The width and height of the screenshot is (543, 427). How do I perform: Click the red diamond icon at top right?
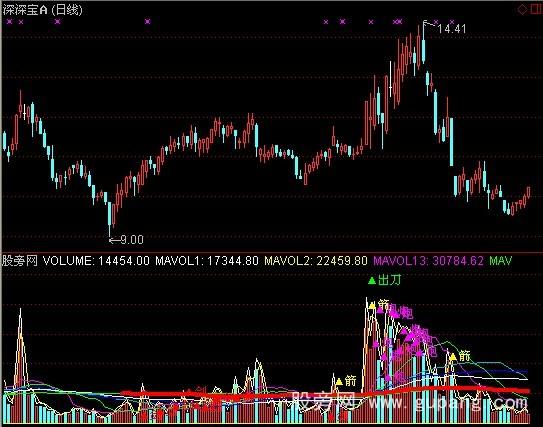coord(523,10)
